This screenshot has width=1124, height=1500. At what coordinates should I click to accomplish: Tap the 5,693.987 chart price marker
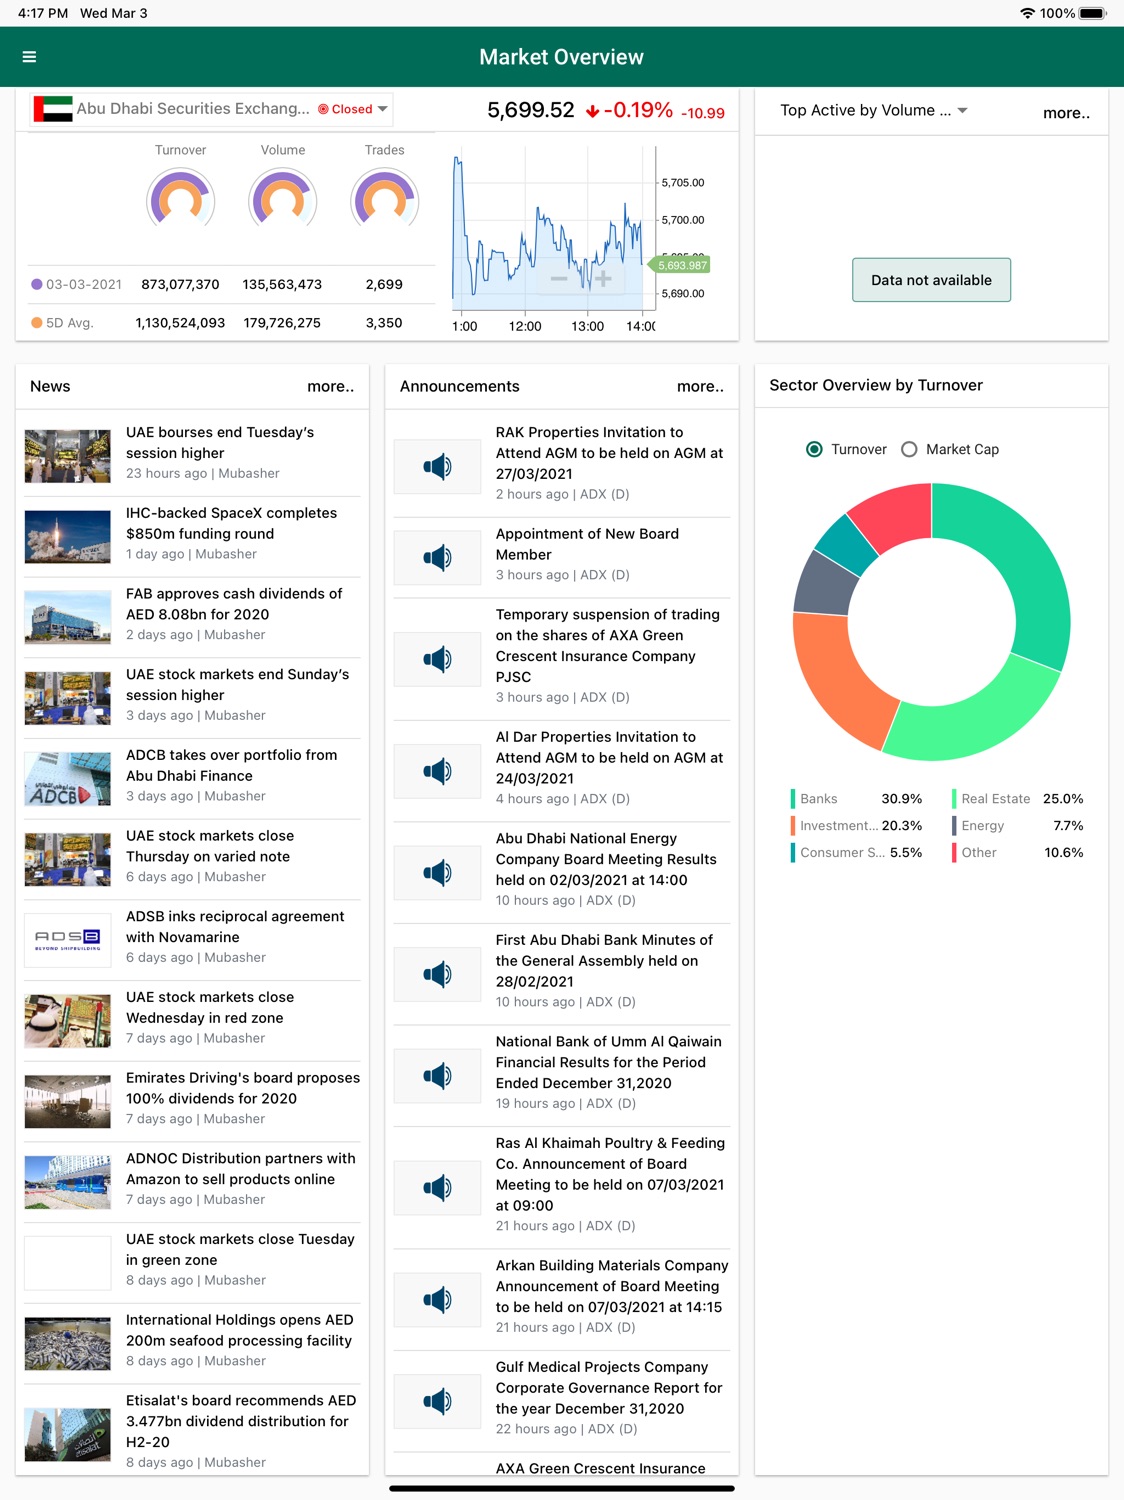pyautogui.click(x=682, y=265)
